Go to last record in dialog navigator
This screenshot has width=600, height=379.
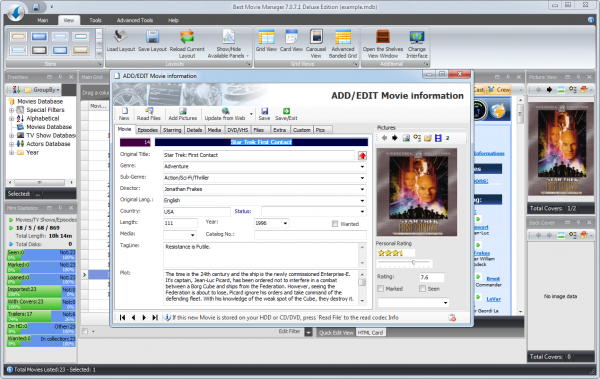[155, 317]
